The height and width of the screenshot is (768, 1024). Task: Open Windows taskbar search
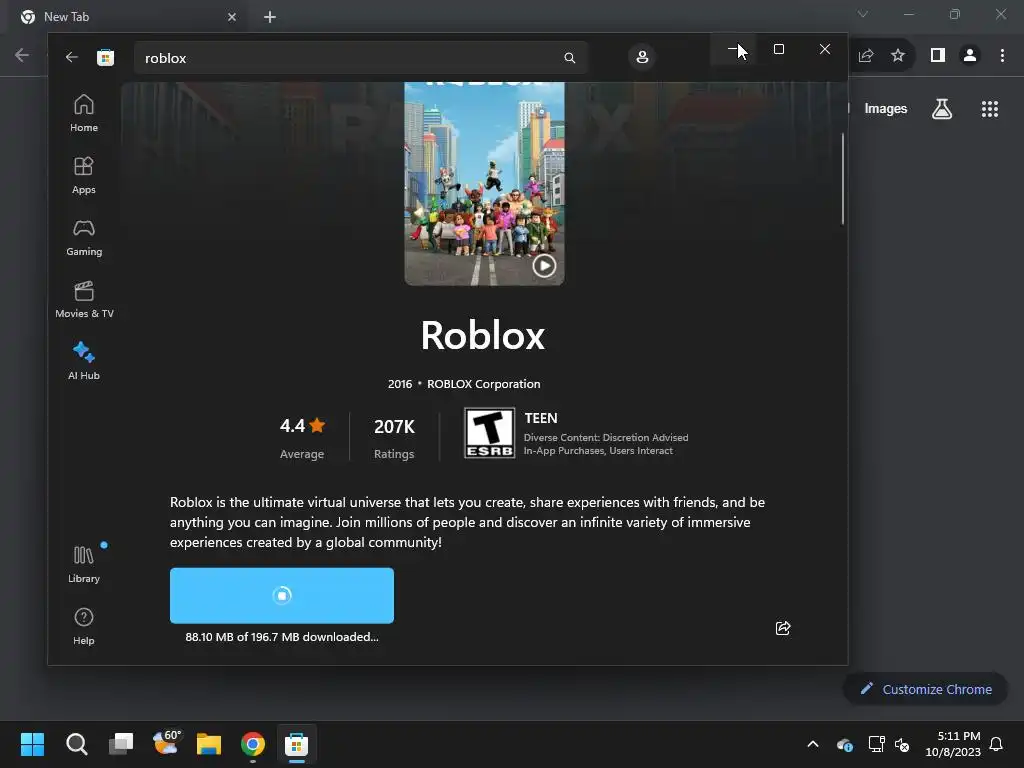76,744
